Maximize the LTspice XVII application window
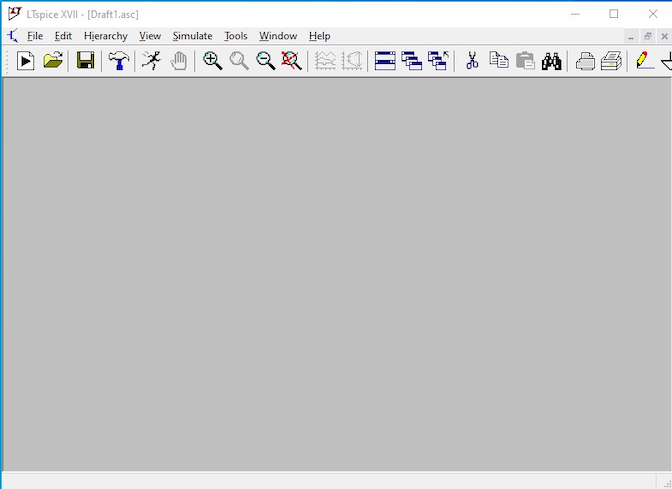 coord(614,14)
